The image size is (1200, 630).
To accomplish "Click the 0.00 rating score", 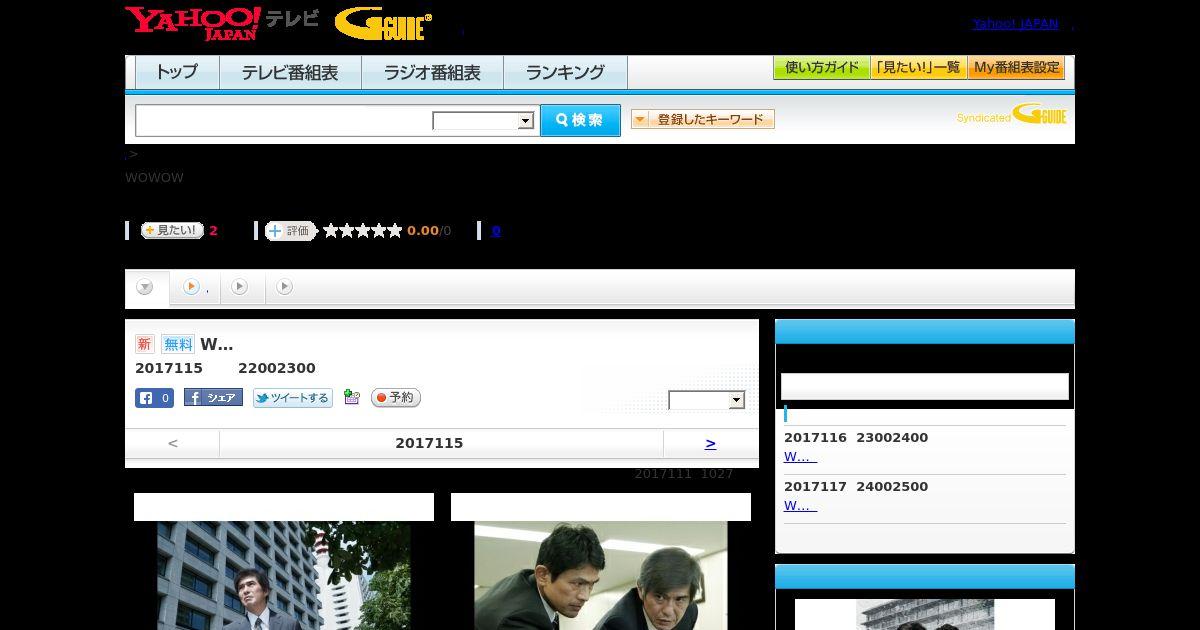I will (423, 231).
